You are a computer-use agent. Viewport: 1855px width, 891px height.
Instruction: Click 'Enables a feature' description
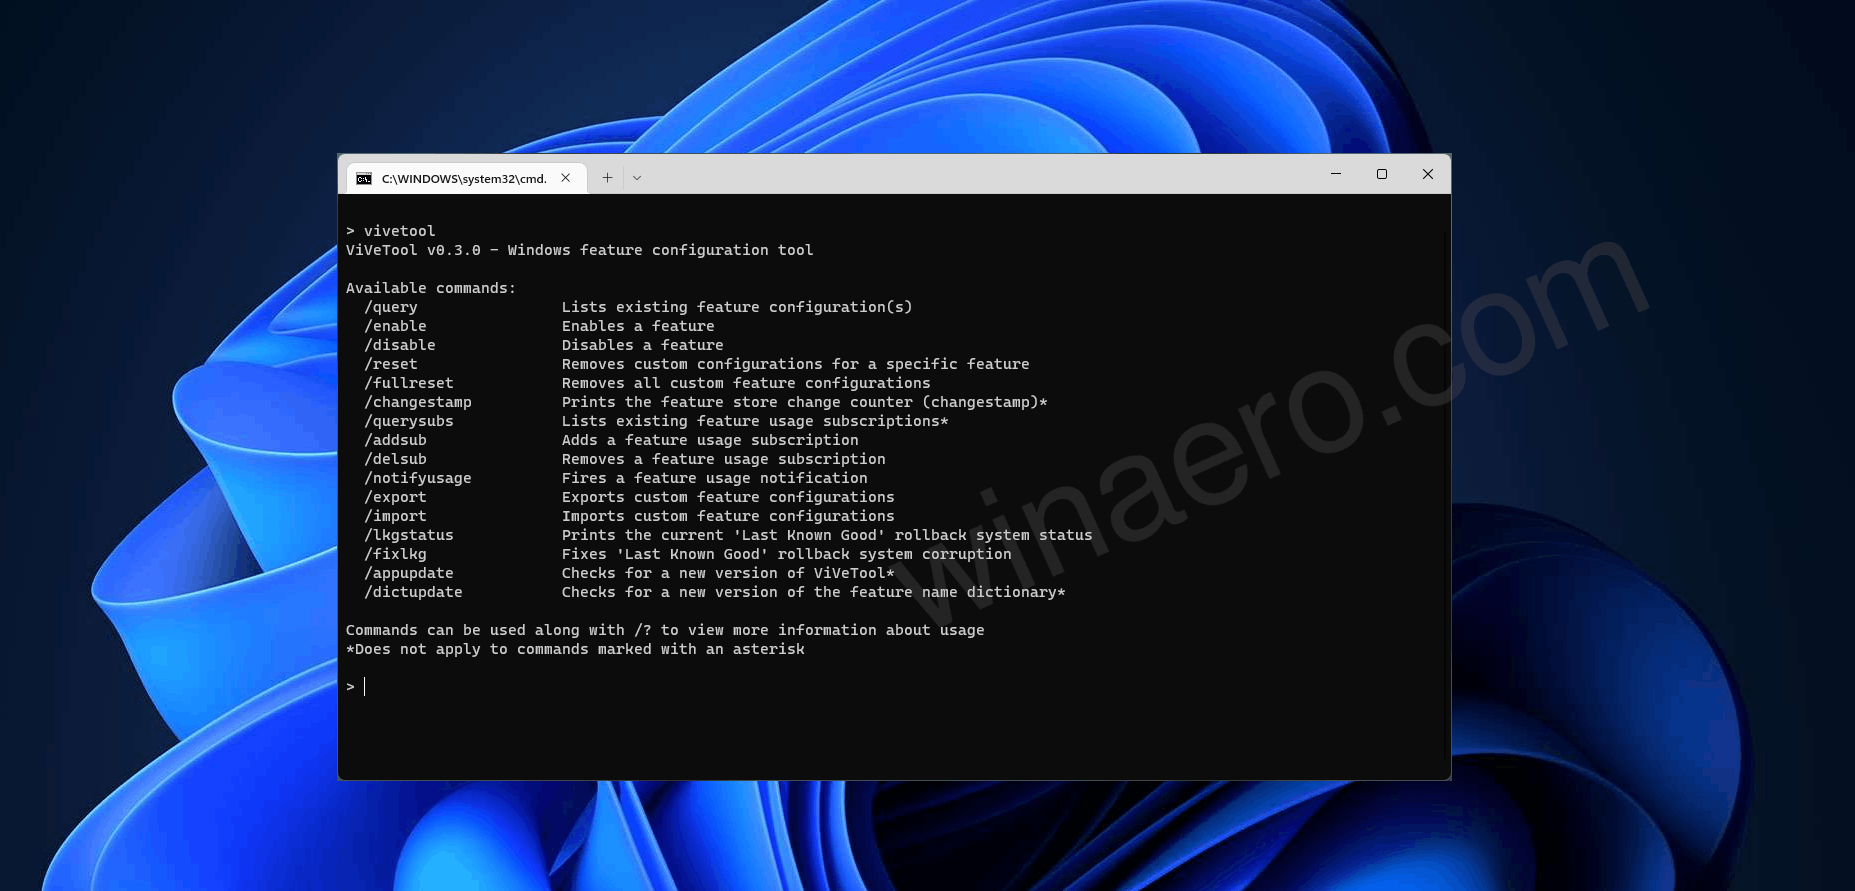(x=638, y=326)
